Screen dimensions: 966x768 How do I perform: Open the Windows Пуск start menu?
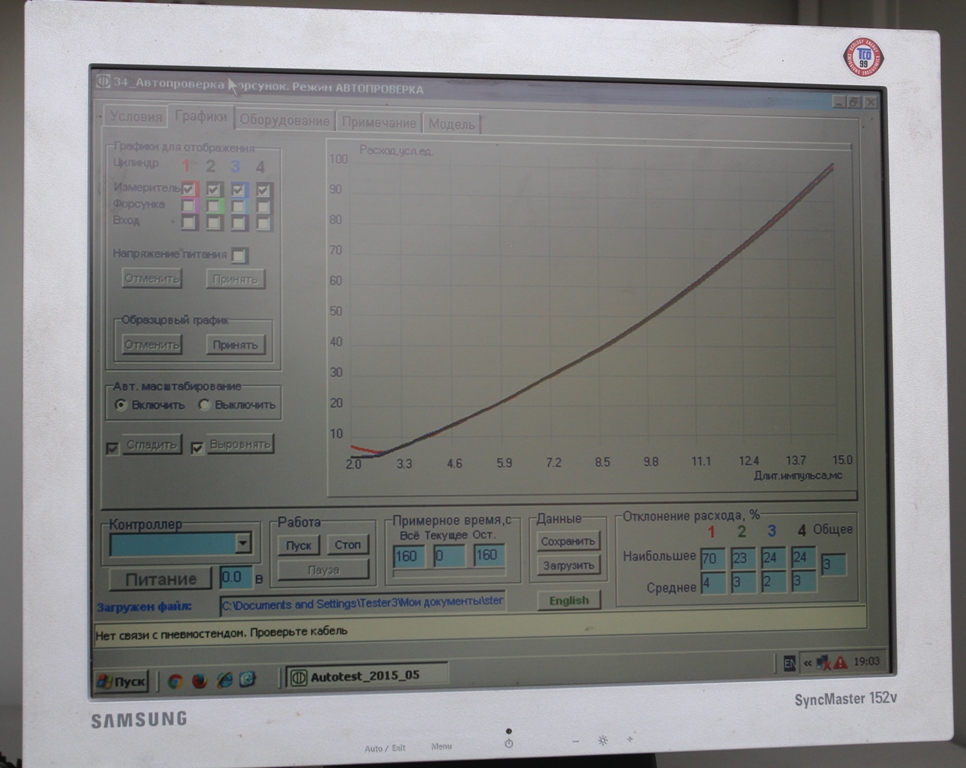point(121,682)
